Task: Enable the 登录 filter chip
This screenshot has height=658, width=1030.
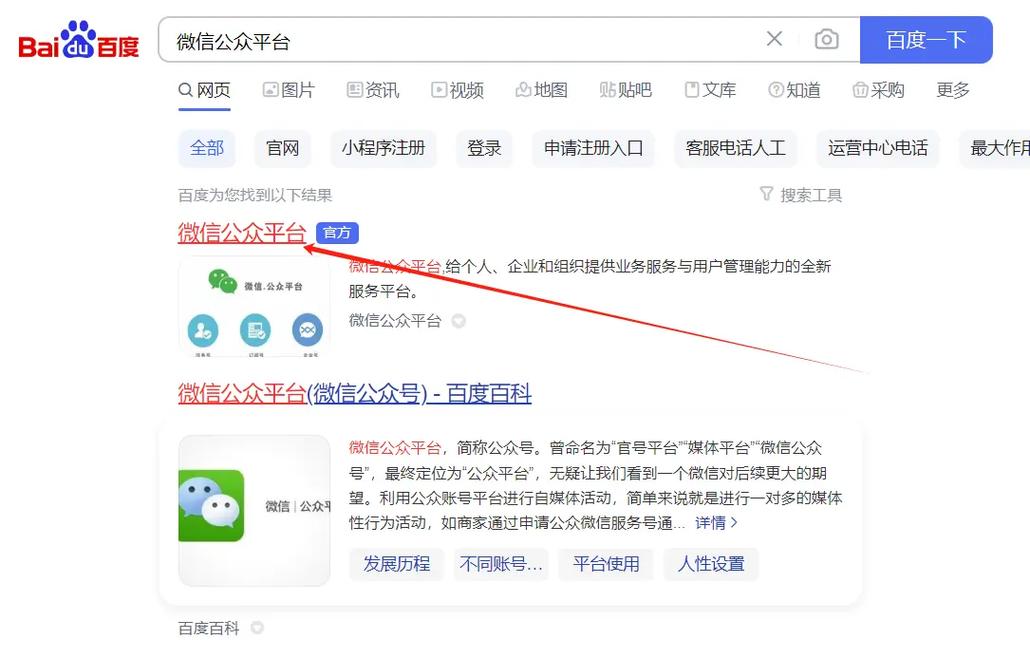Action: click(484, 147)
